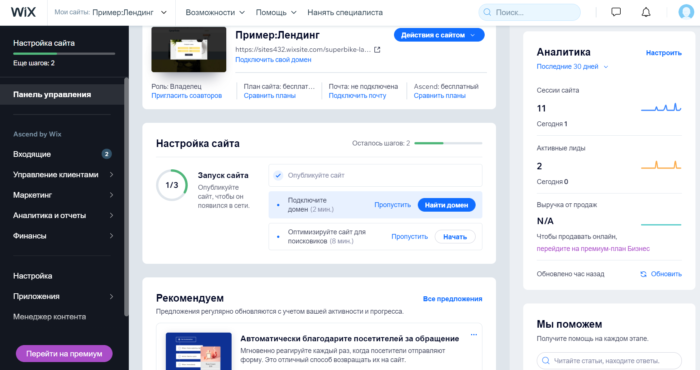The image size is (700, 370).
Task: Click Сравнить планы under Ascend
Action: (x=440, y=96)
